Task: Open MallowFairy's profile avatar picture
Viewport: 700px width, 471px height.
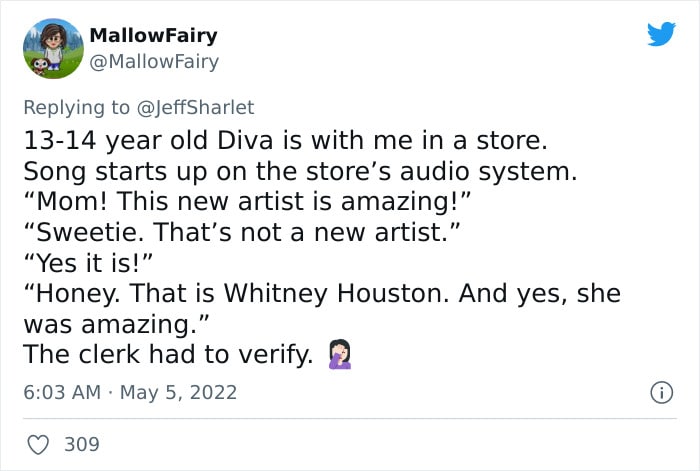Action: coord(53,49)
